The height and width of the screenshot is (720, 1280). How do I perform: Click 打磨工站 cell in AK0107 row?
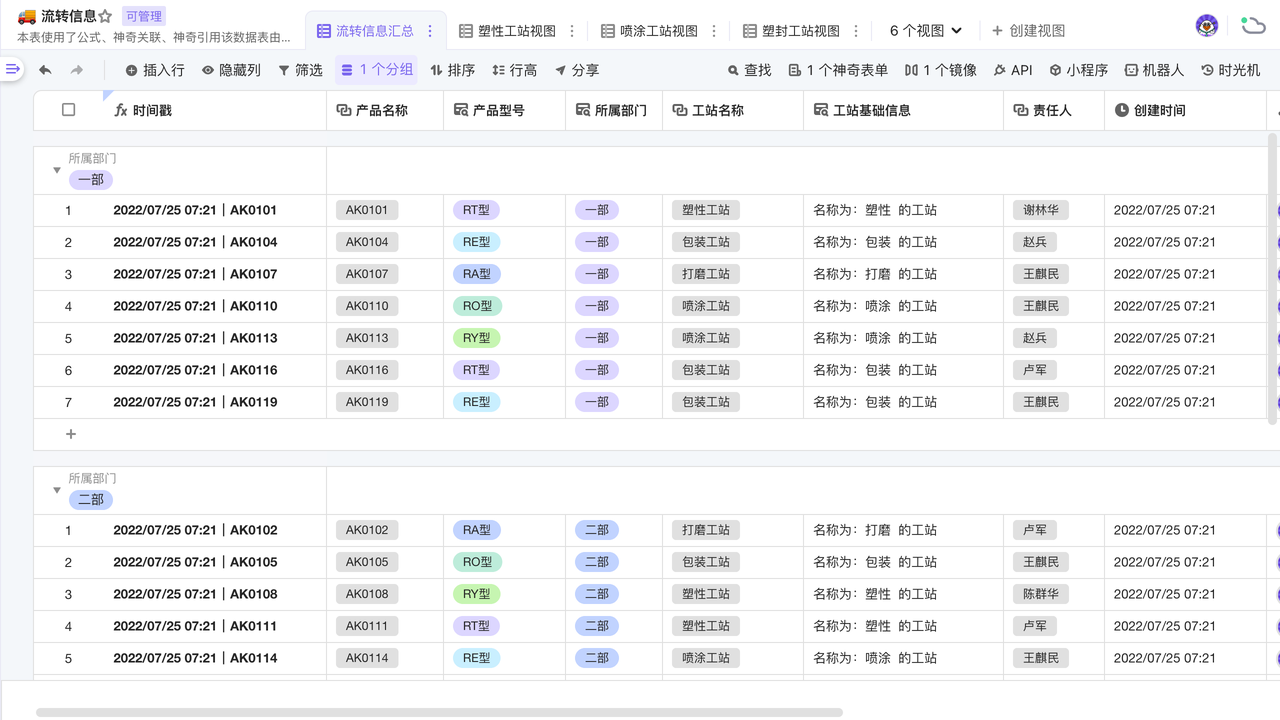[x=706, y=274]
